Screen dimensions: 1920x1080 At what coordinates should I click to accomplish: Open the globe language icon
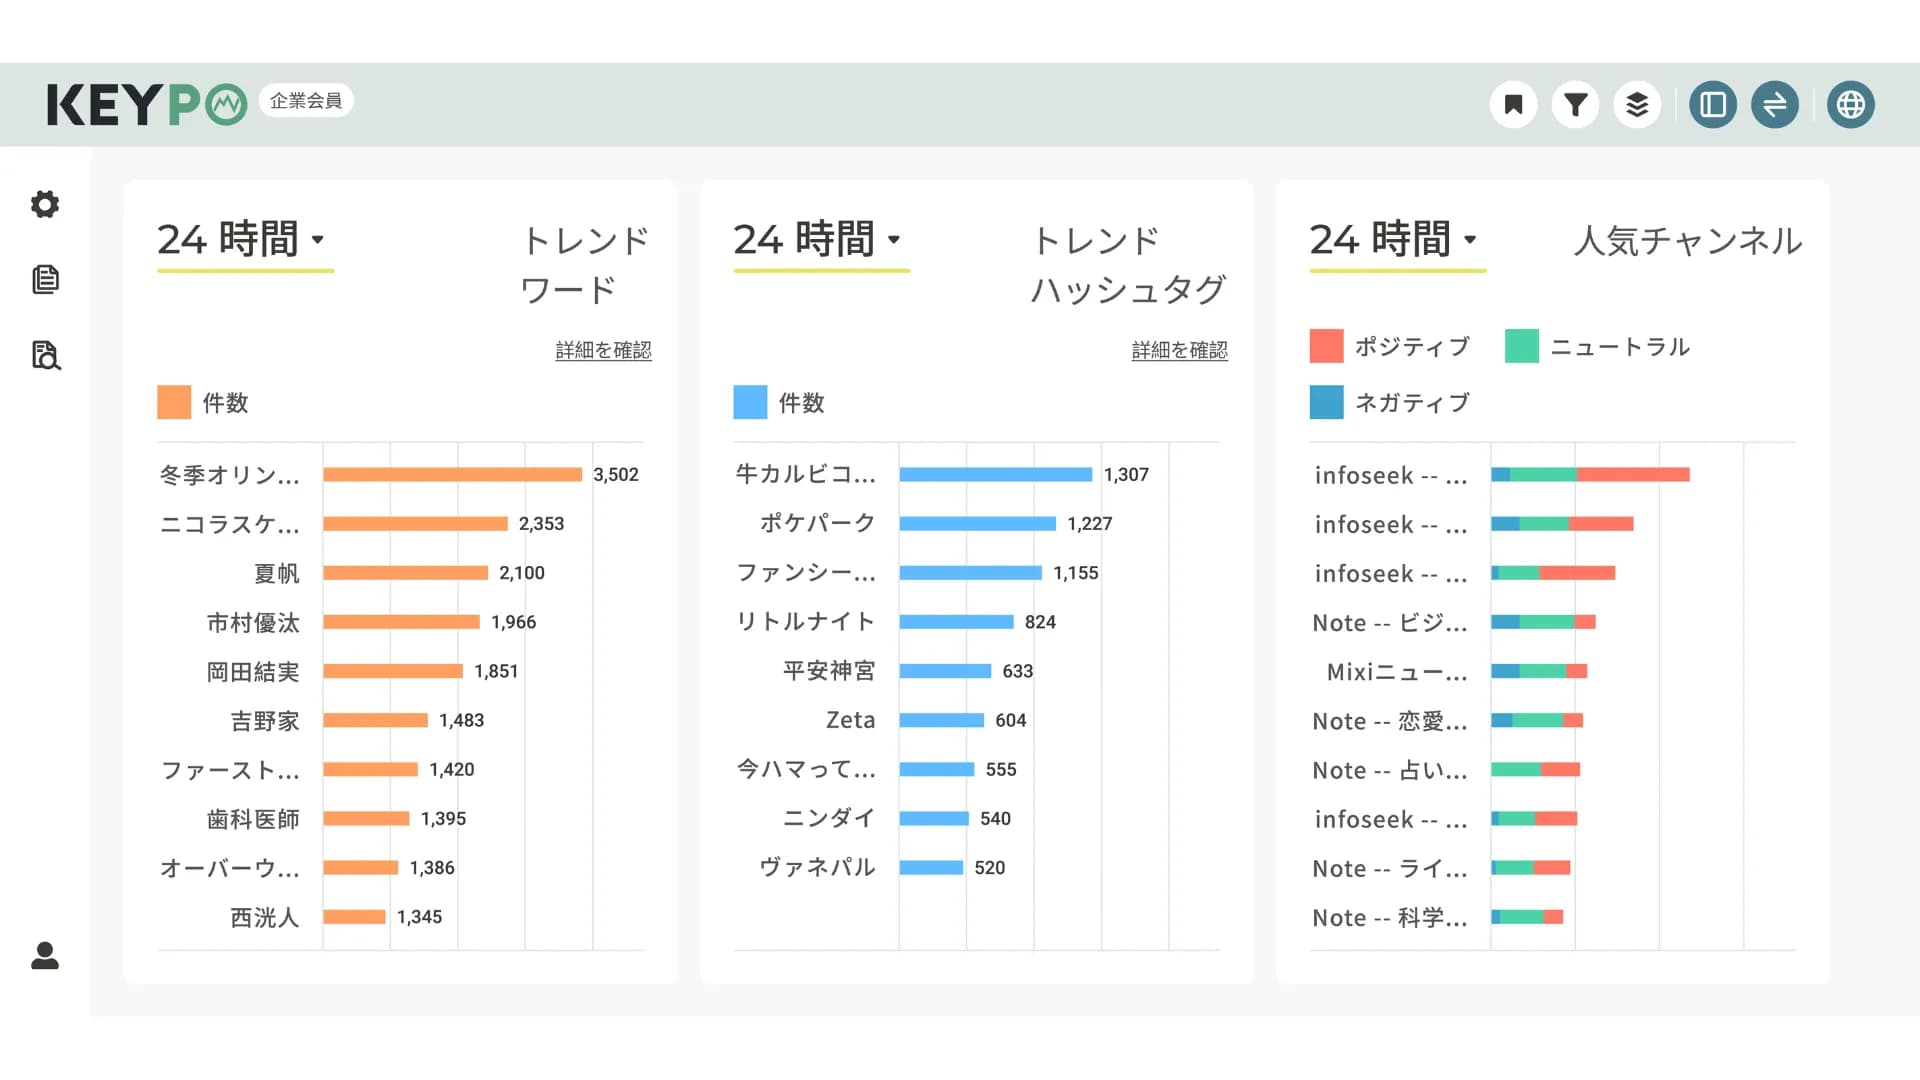(x=1851, y=103)
